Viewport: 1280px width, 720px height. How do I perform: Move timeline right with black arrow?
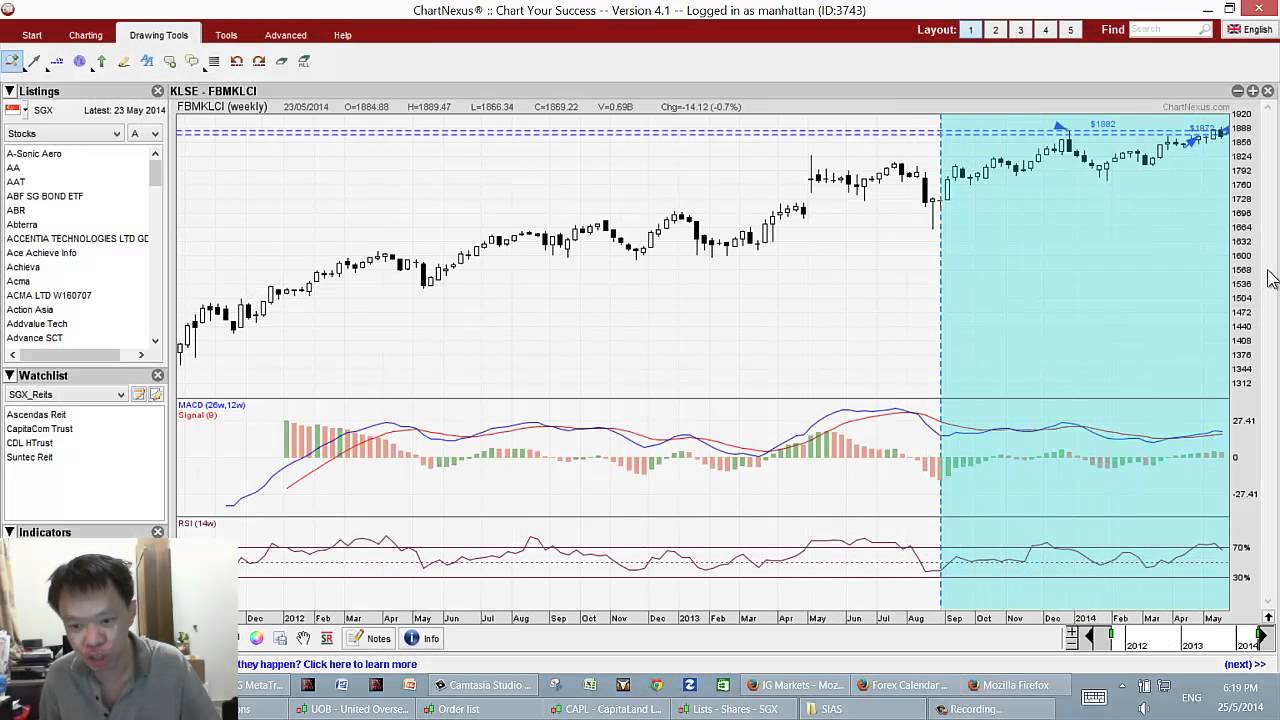pos(1261,637)
